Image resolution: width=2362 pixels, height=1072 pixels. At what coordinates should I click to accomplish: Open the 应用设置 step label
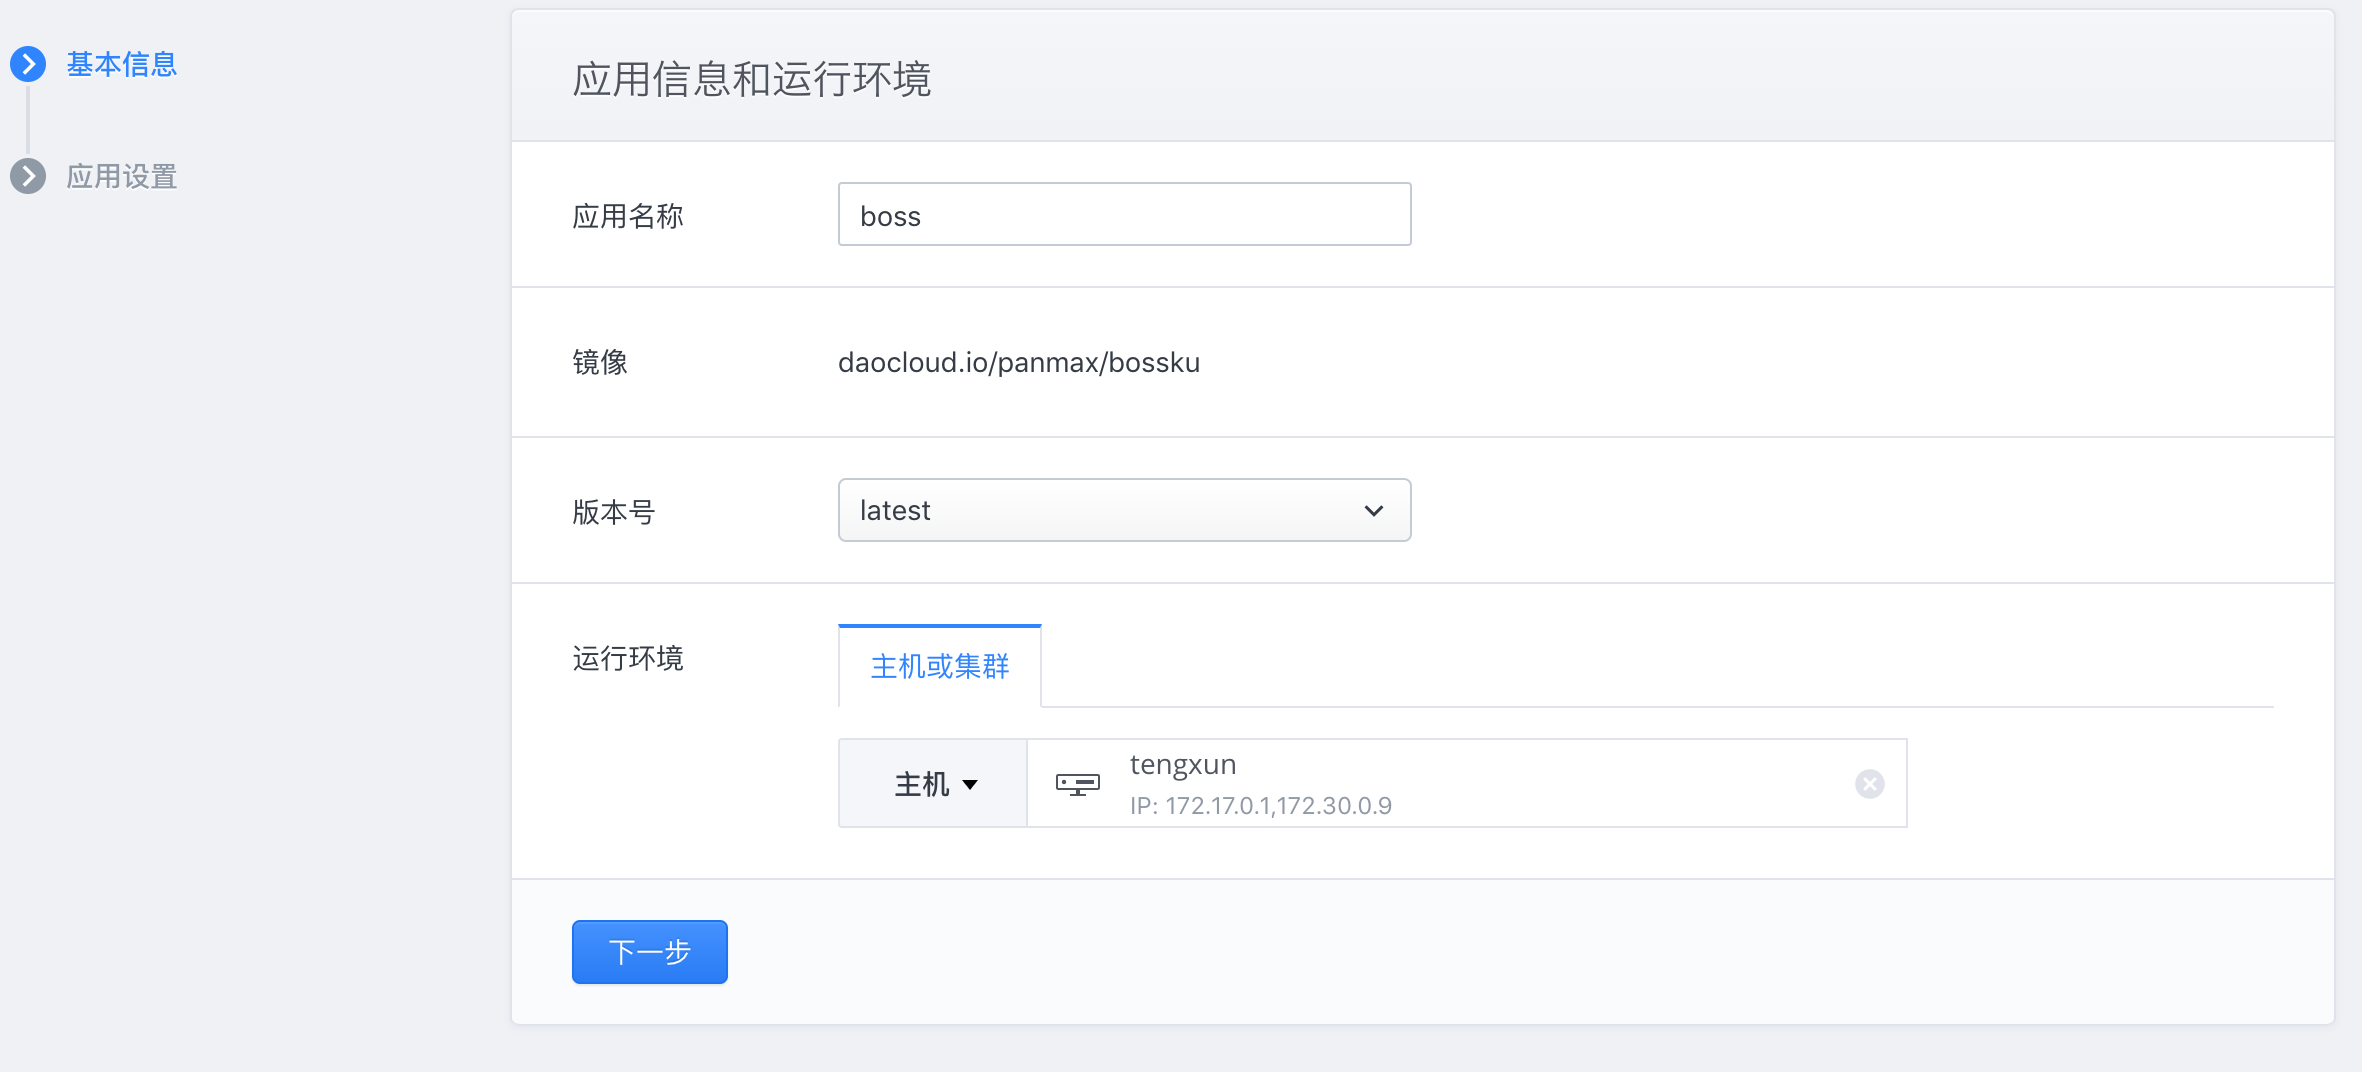coord(121,176)
